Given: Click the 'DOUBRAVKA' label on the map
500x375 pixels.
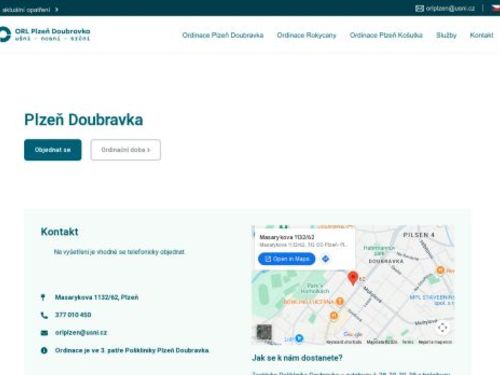Looking at the screenshot, I should coord(386,261).
